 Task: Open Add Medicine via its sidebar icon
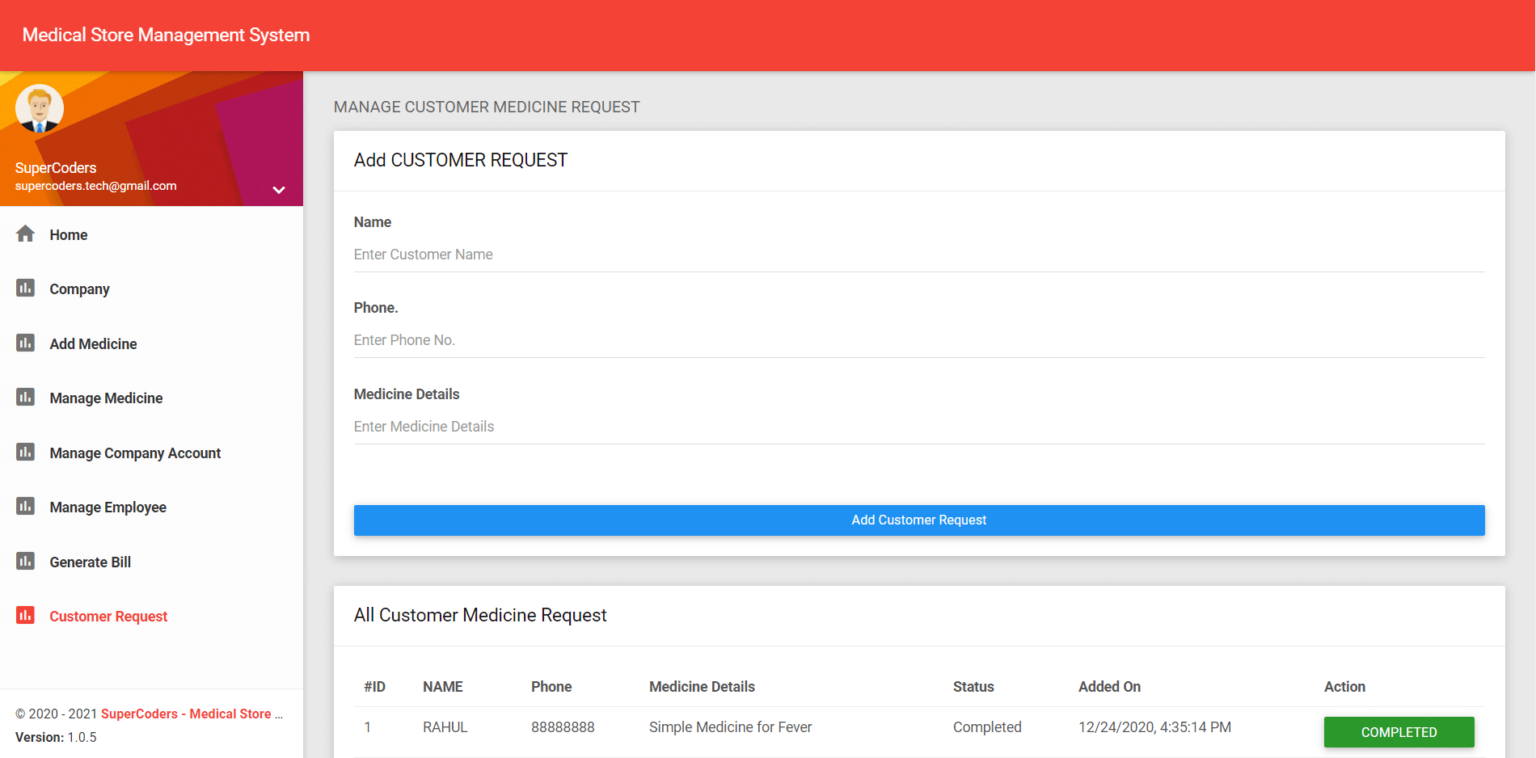[26, 343]
